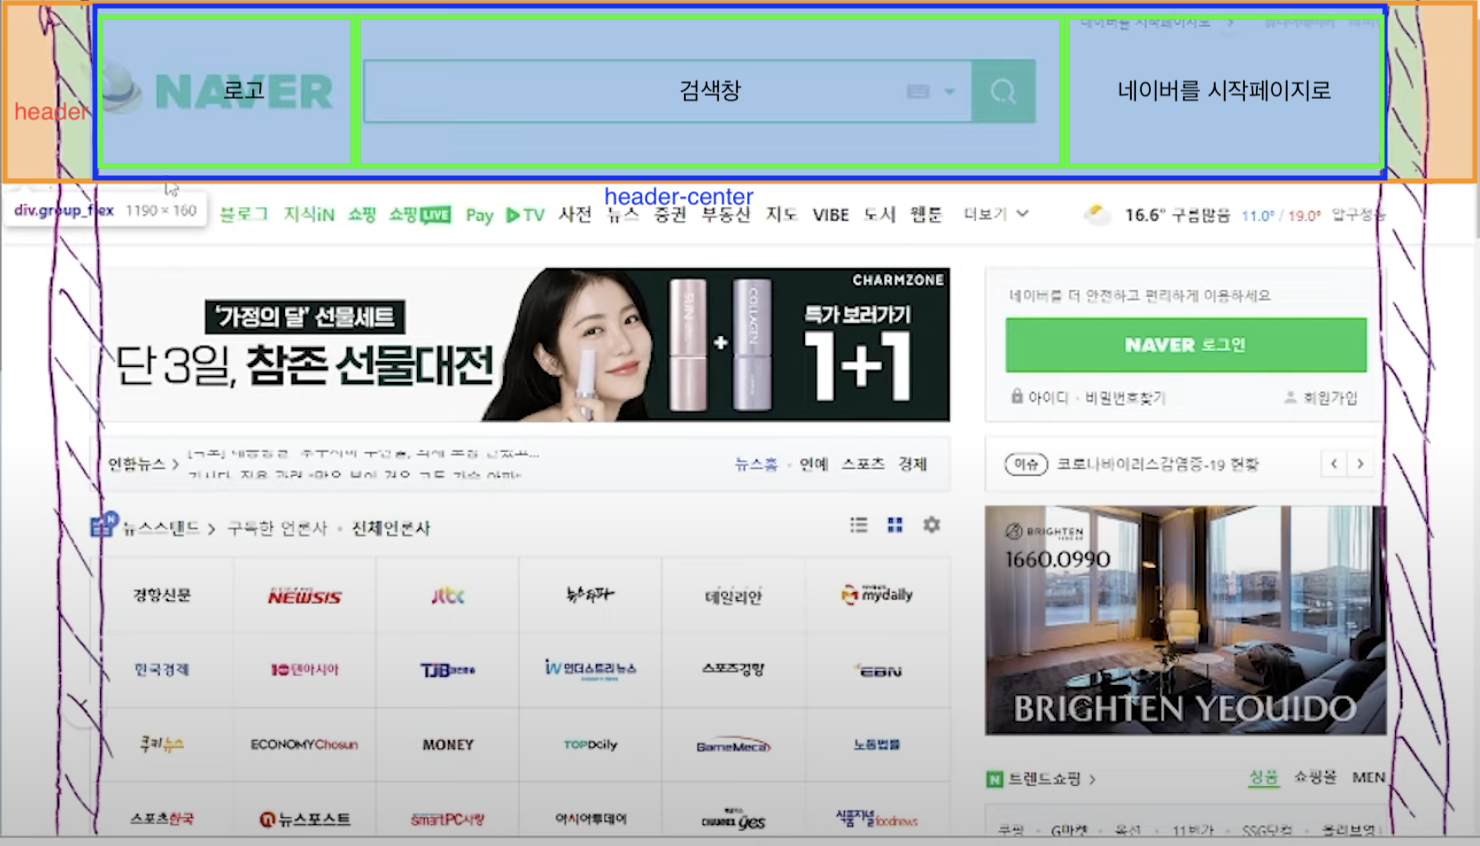The height and width of the screenshot is (846, 1480).
Task: Click the NAVER 로그인 button
Action: point(1186,345)
